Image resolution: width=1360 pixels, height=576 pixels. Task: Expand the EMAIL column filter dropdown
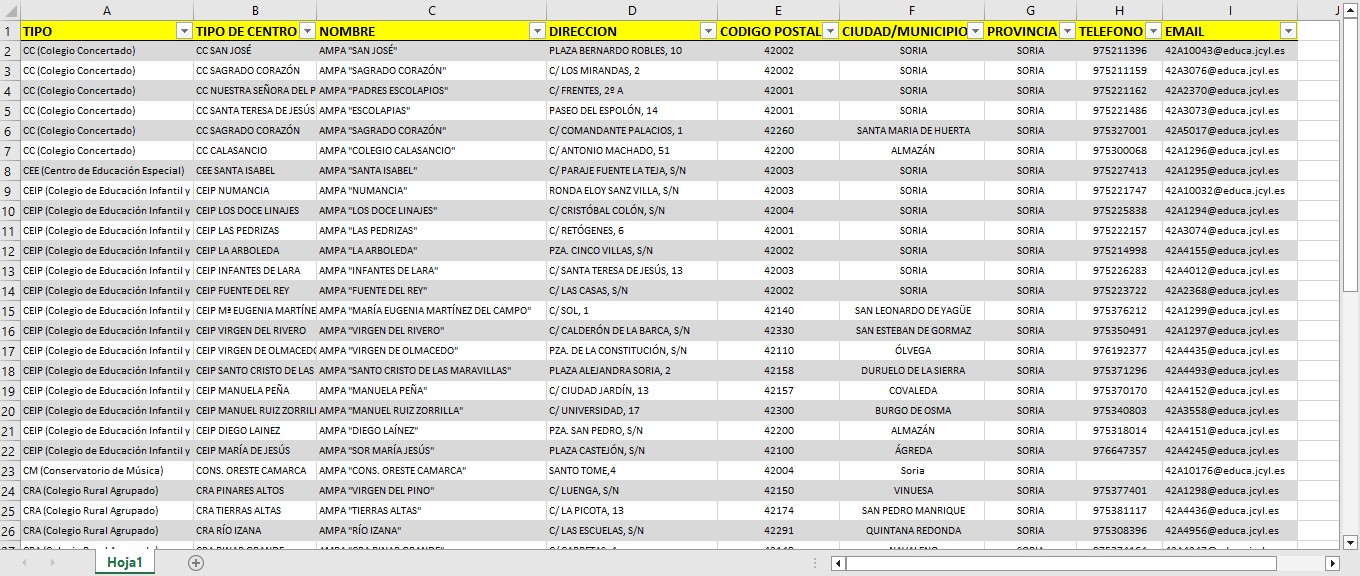tap(1288, 31)
